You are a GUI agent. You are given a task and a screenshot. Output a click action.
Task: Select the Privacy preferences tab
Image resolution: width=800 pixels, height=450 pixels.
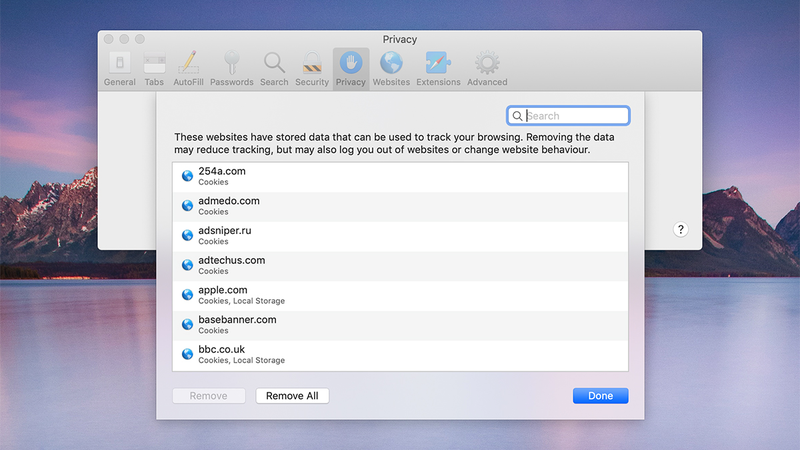coord(351,69)
